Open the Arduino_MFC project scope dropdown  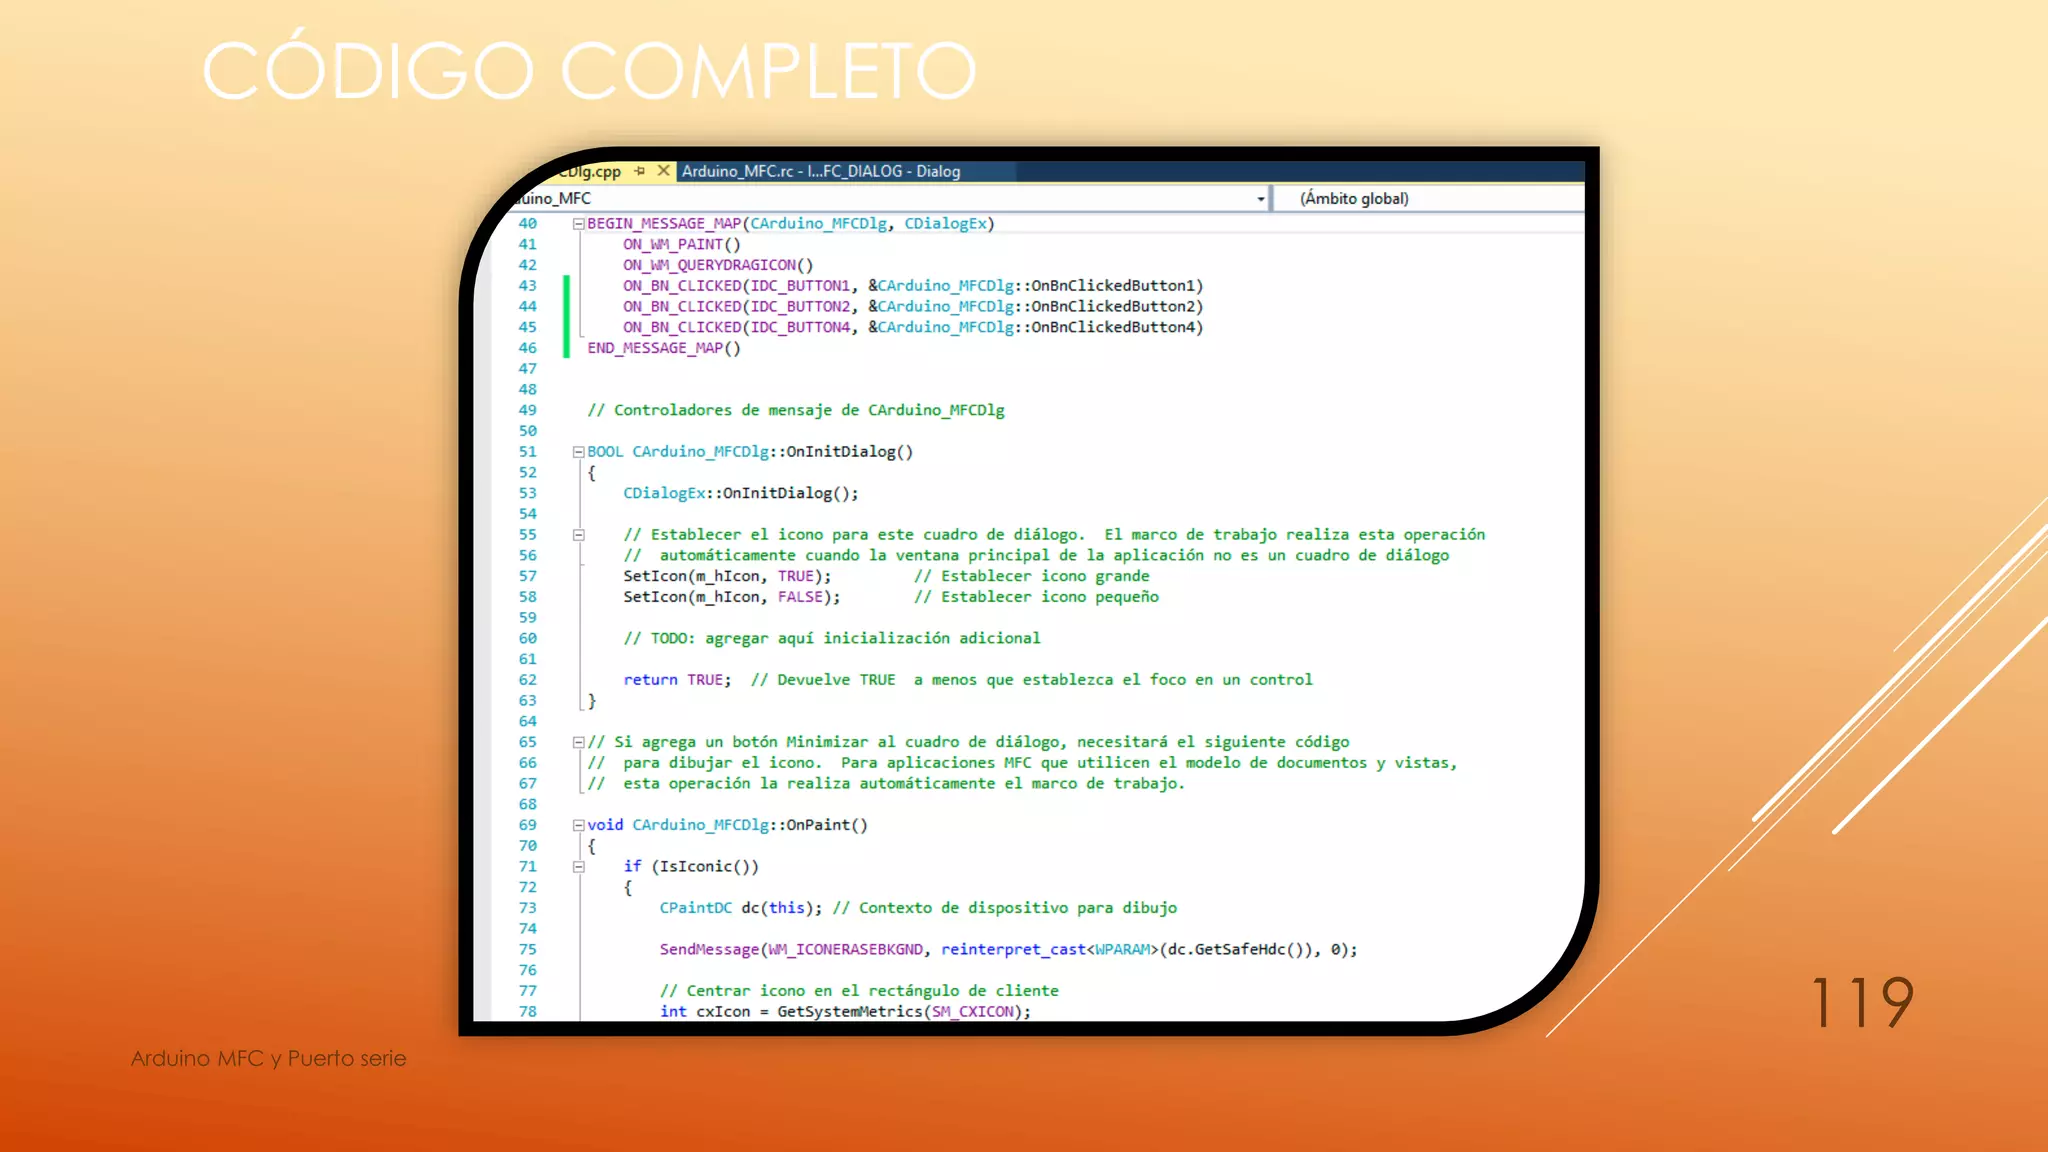(1261, 199)
